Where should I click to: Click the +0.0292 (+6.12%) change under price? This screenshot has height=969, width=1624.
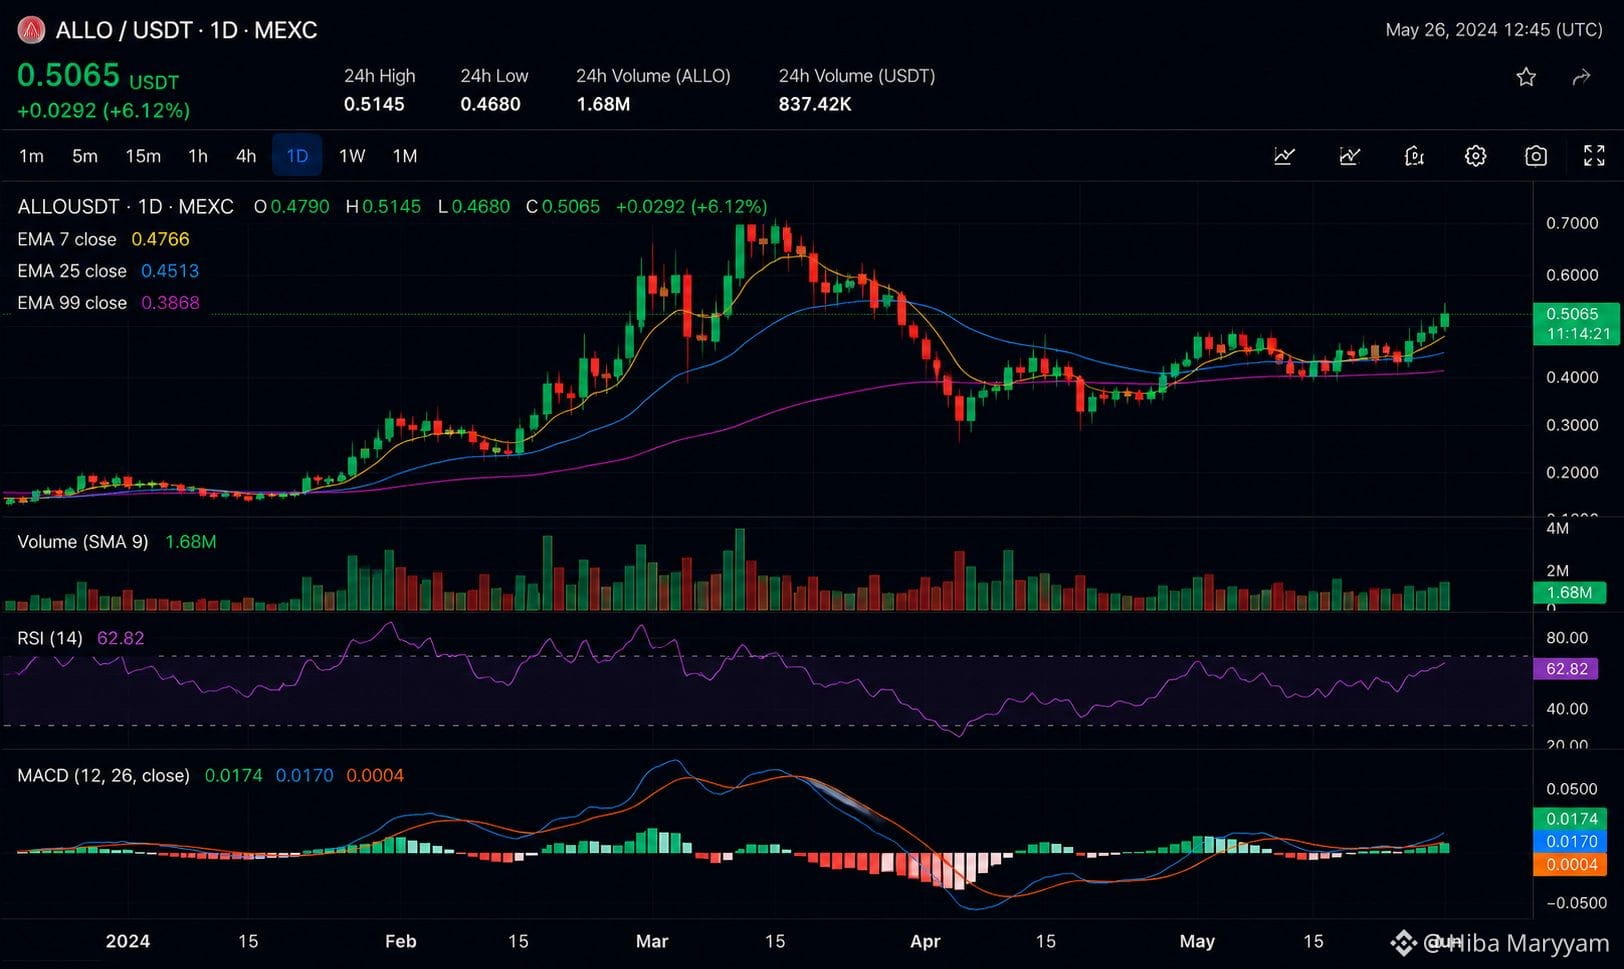click(103, 111)
